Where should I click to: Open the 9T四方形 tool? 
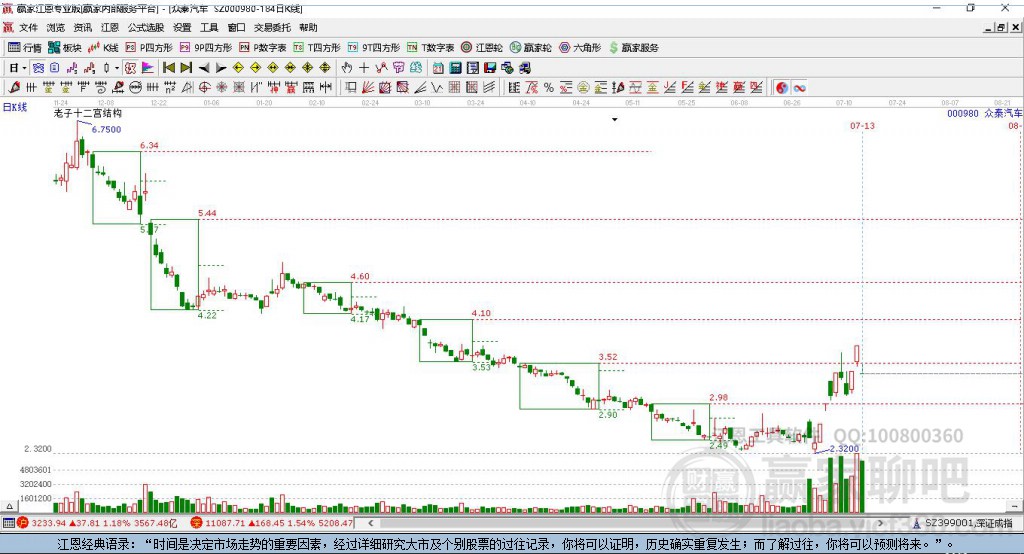coord(374,48)
